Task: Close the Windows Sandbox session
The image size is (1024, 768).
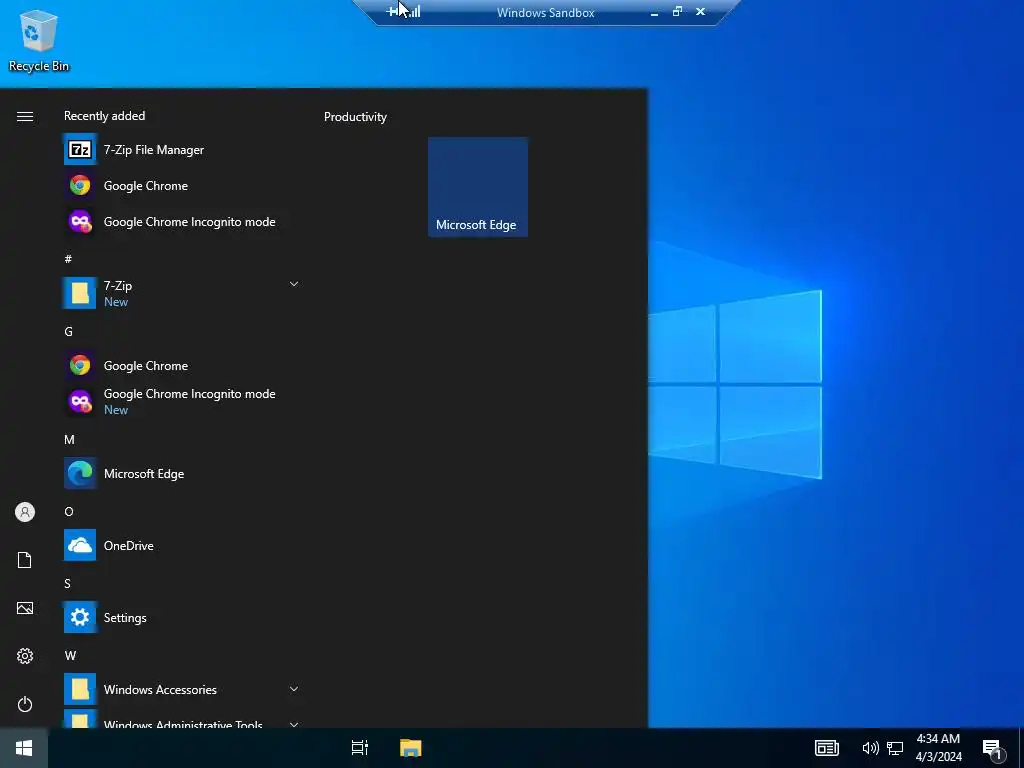Action: (701, 11)
